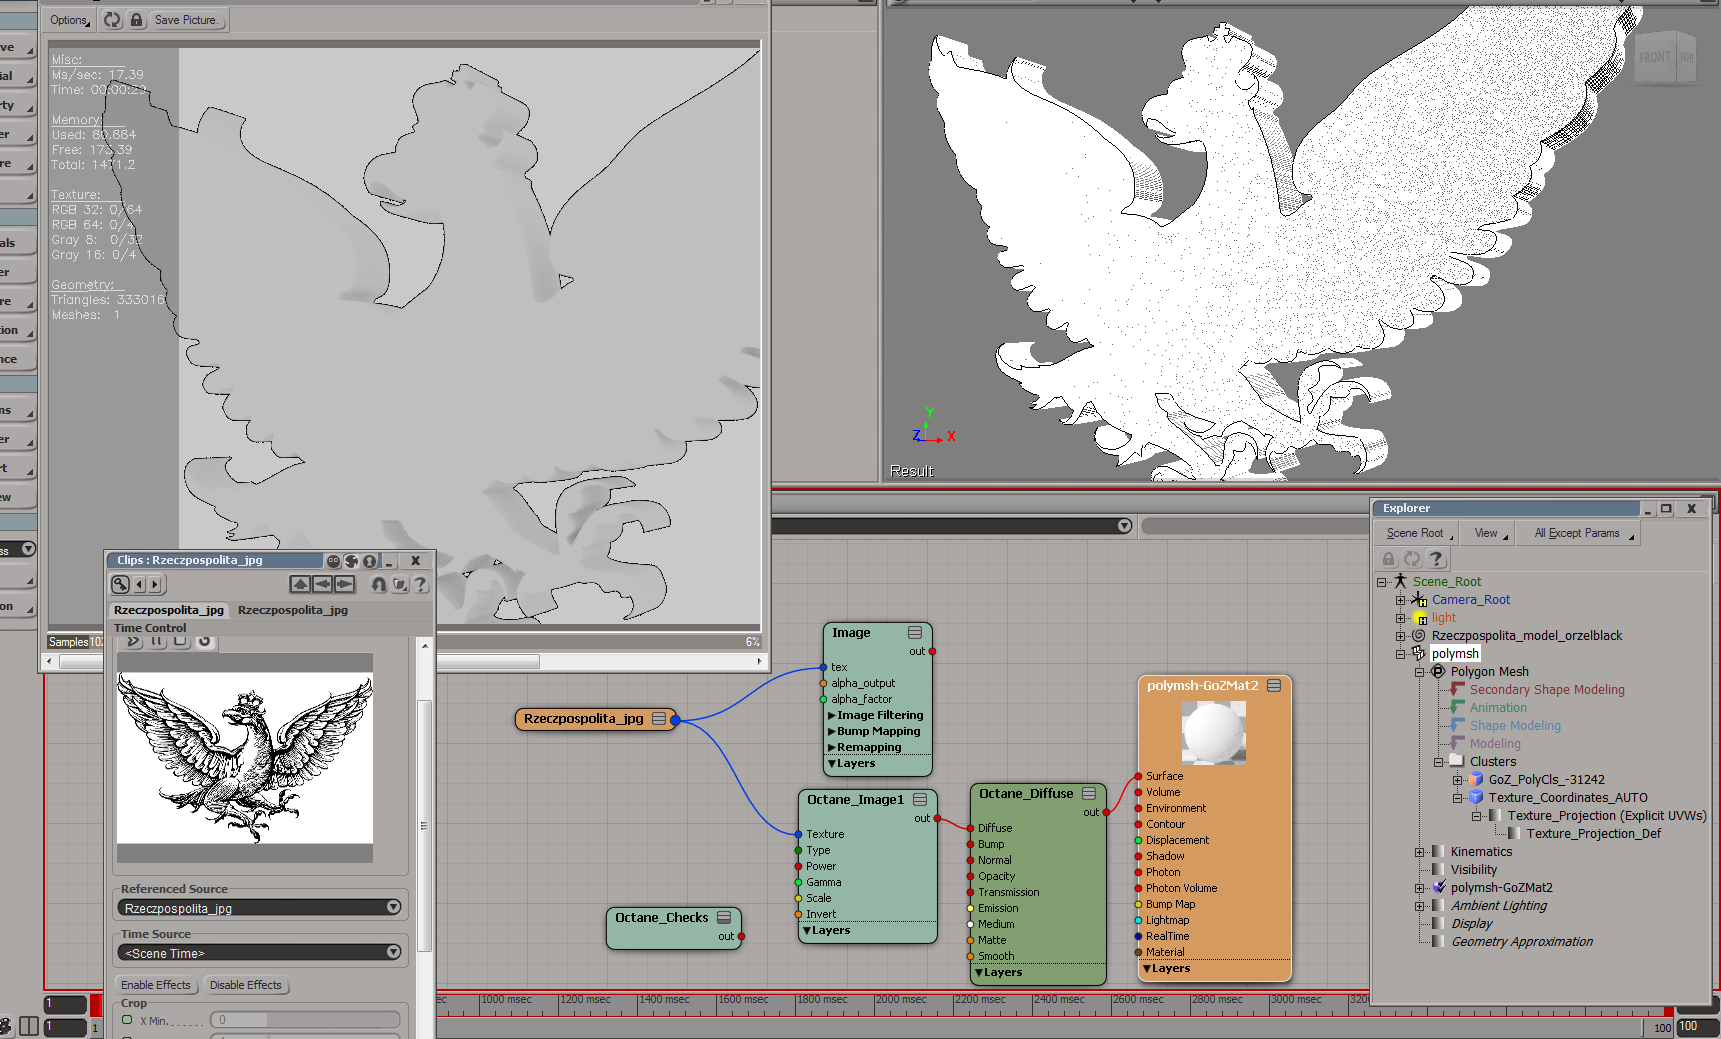
Task: Click the copy icon in Clips toolbar
Action: pos(400,584)
